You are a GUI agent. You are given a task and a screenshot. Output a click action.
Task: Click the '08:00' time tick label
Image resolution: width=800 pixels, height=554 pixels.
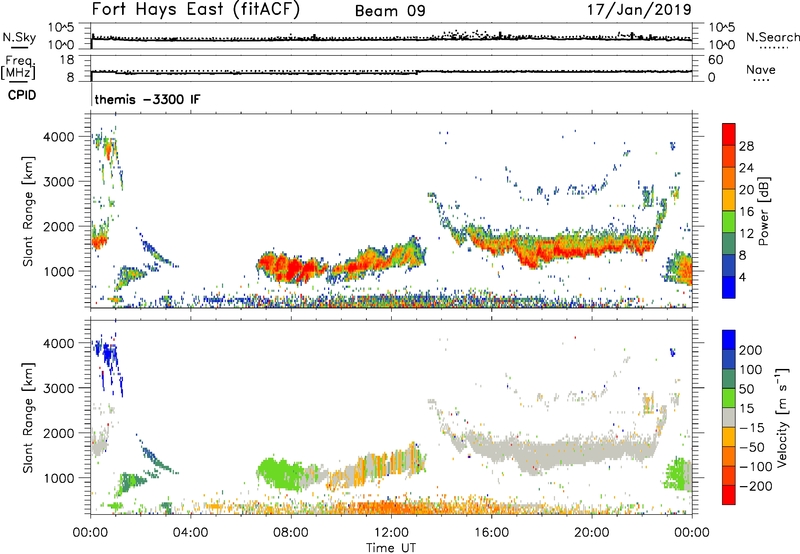(291, 533)
